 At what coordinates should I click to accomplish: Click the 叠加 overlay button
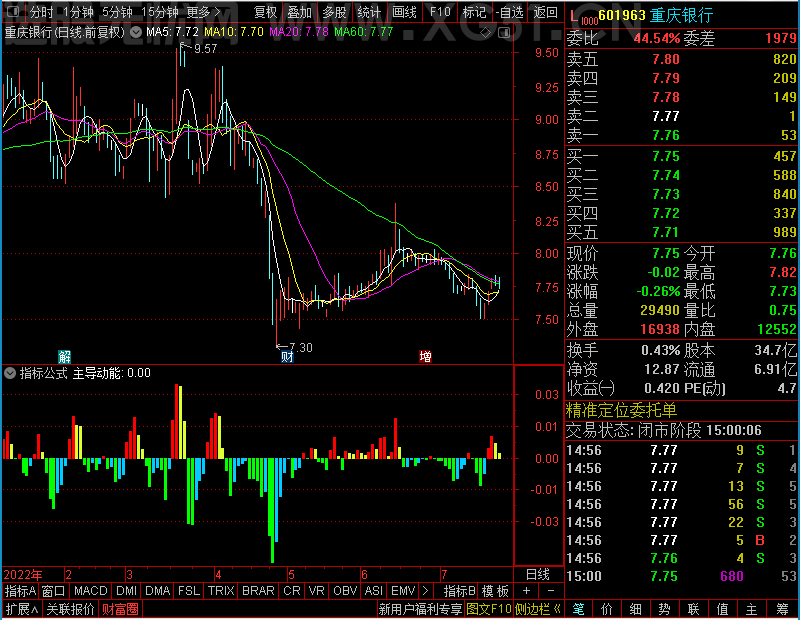pos(299,12)
